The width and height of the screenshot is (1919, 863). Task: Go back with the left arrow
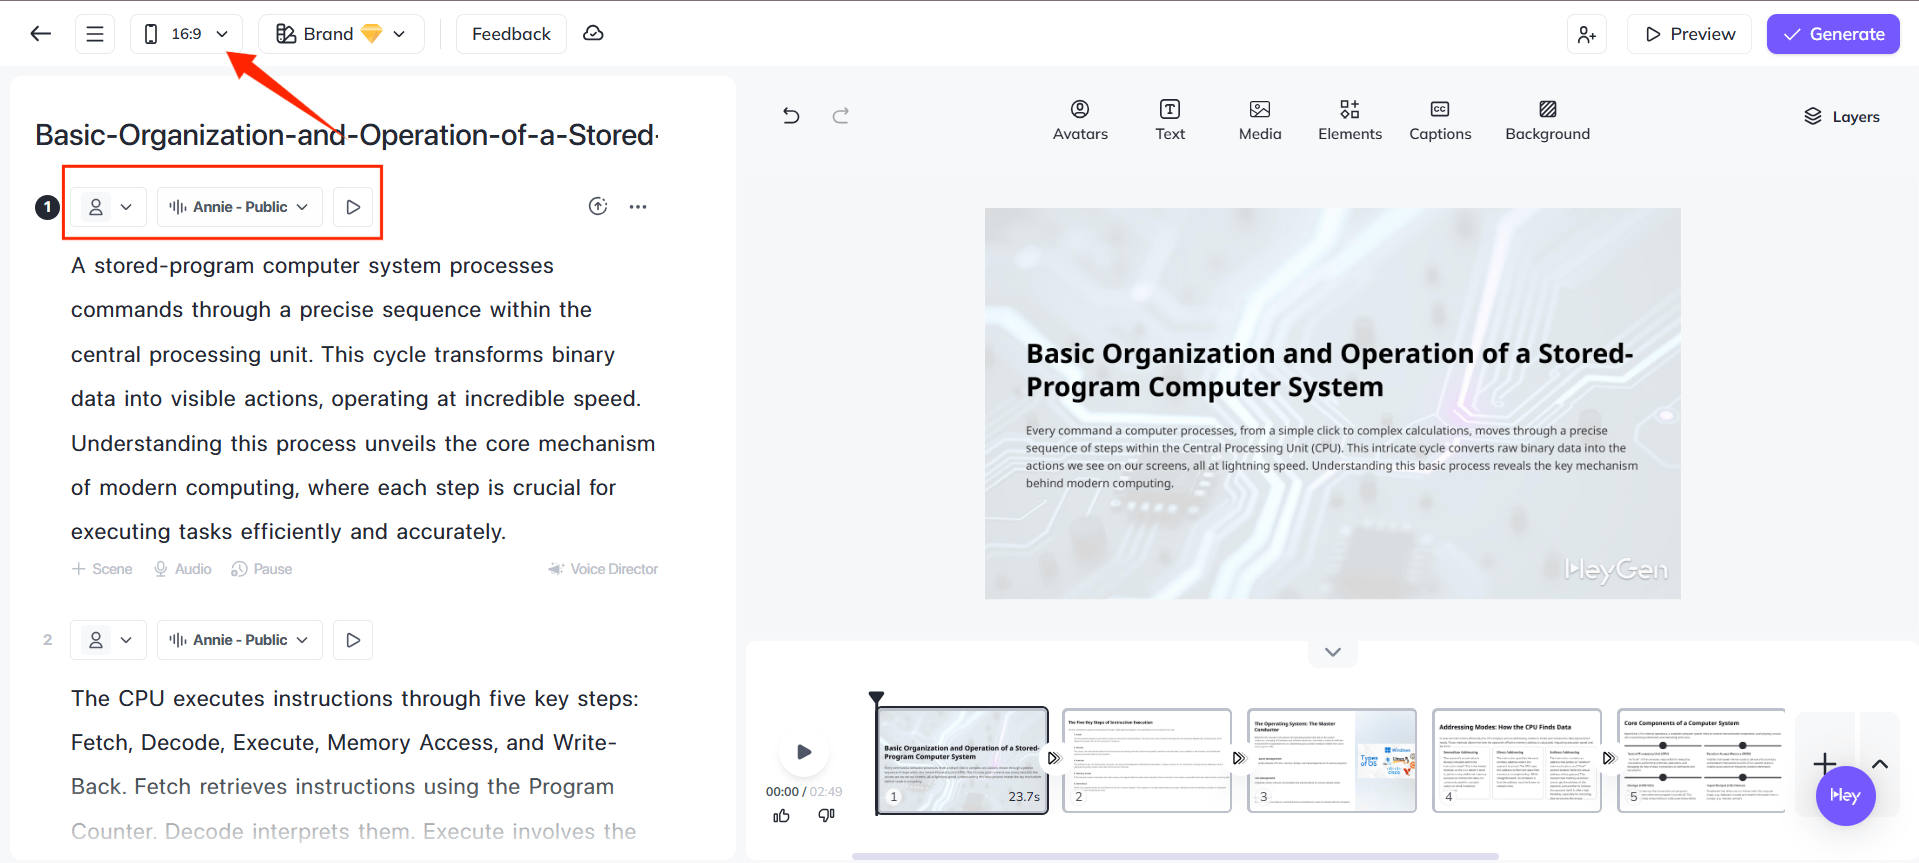pos(40,34)
